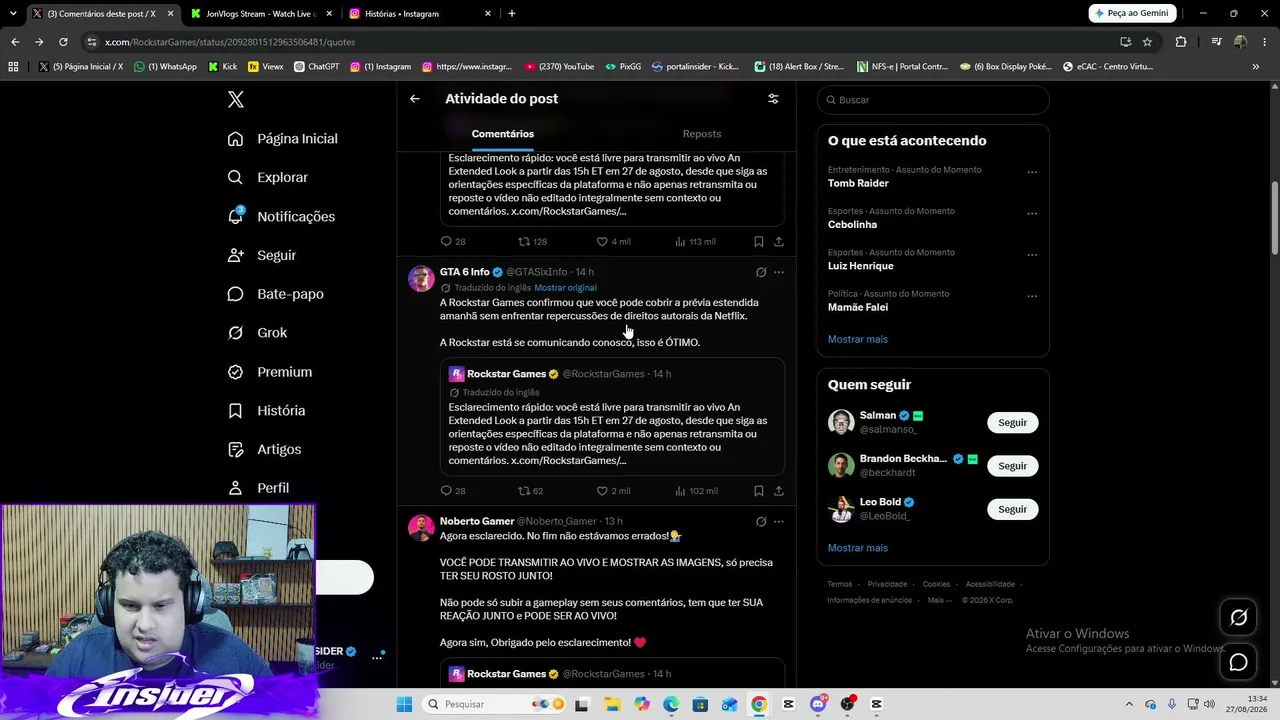Screen dimensions: 1280x720
Task: Click Mostrar mais under Quem seguir
Action: [x=858, y=548]
